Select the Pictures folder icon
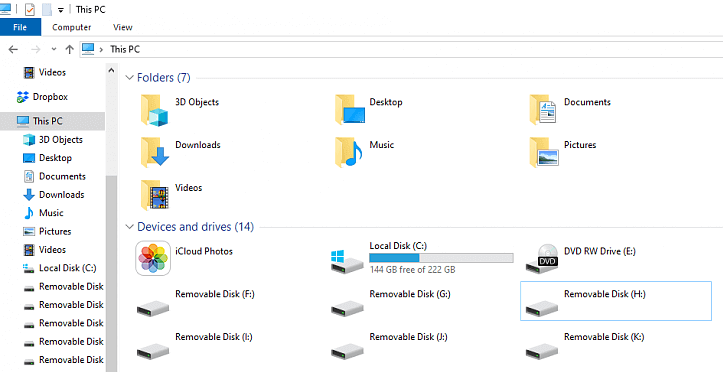 click(x=544, y=153)
